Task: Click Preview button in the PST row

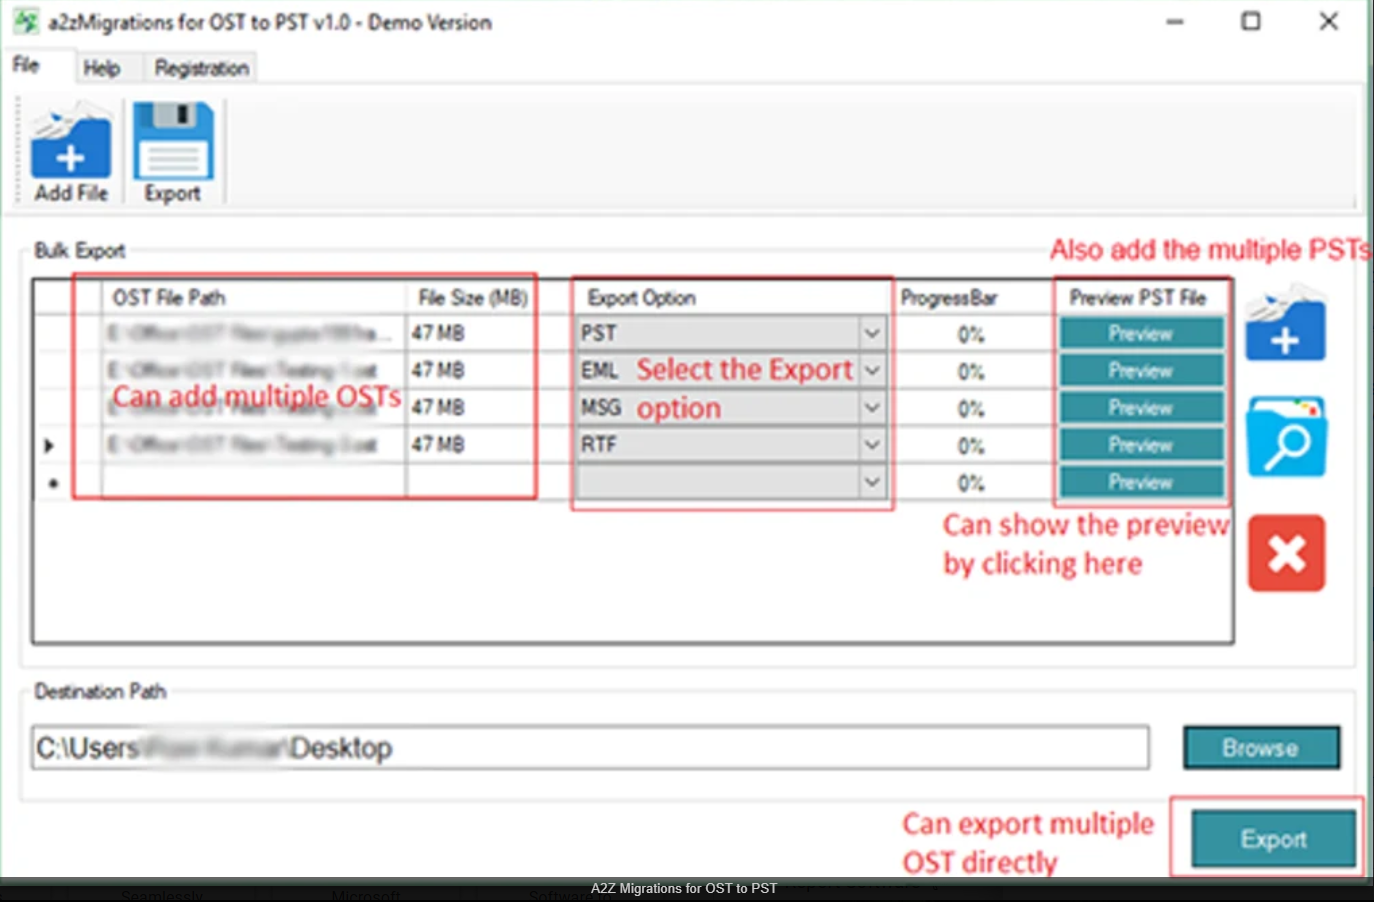Action: (1141, 333)
